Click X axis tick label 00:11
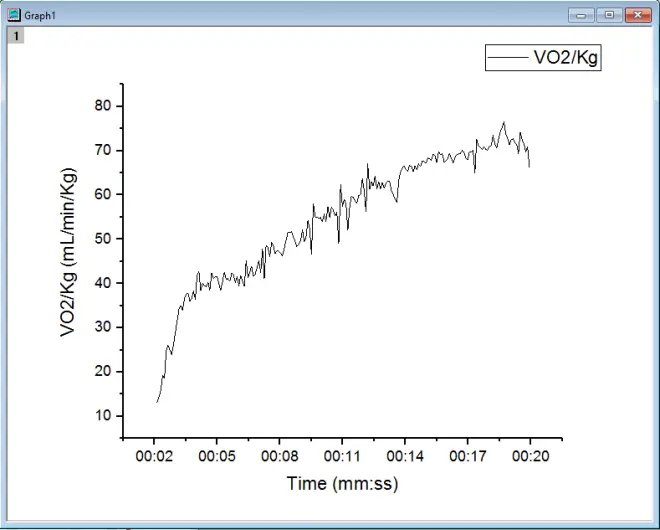660x530 pixels. click(342, 456)
